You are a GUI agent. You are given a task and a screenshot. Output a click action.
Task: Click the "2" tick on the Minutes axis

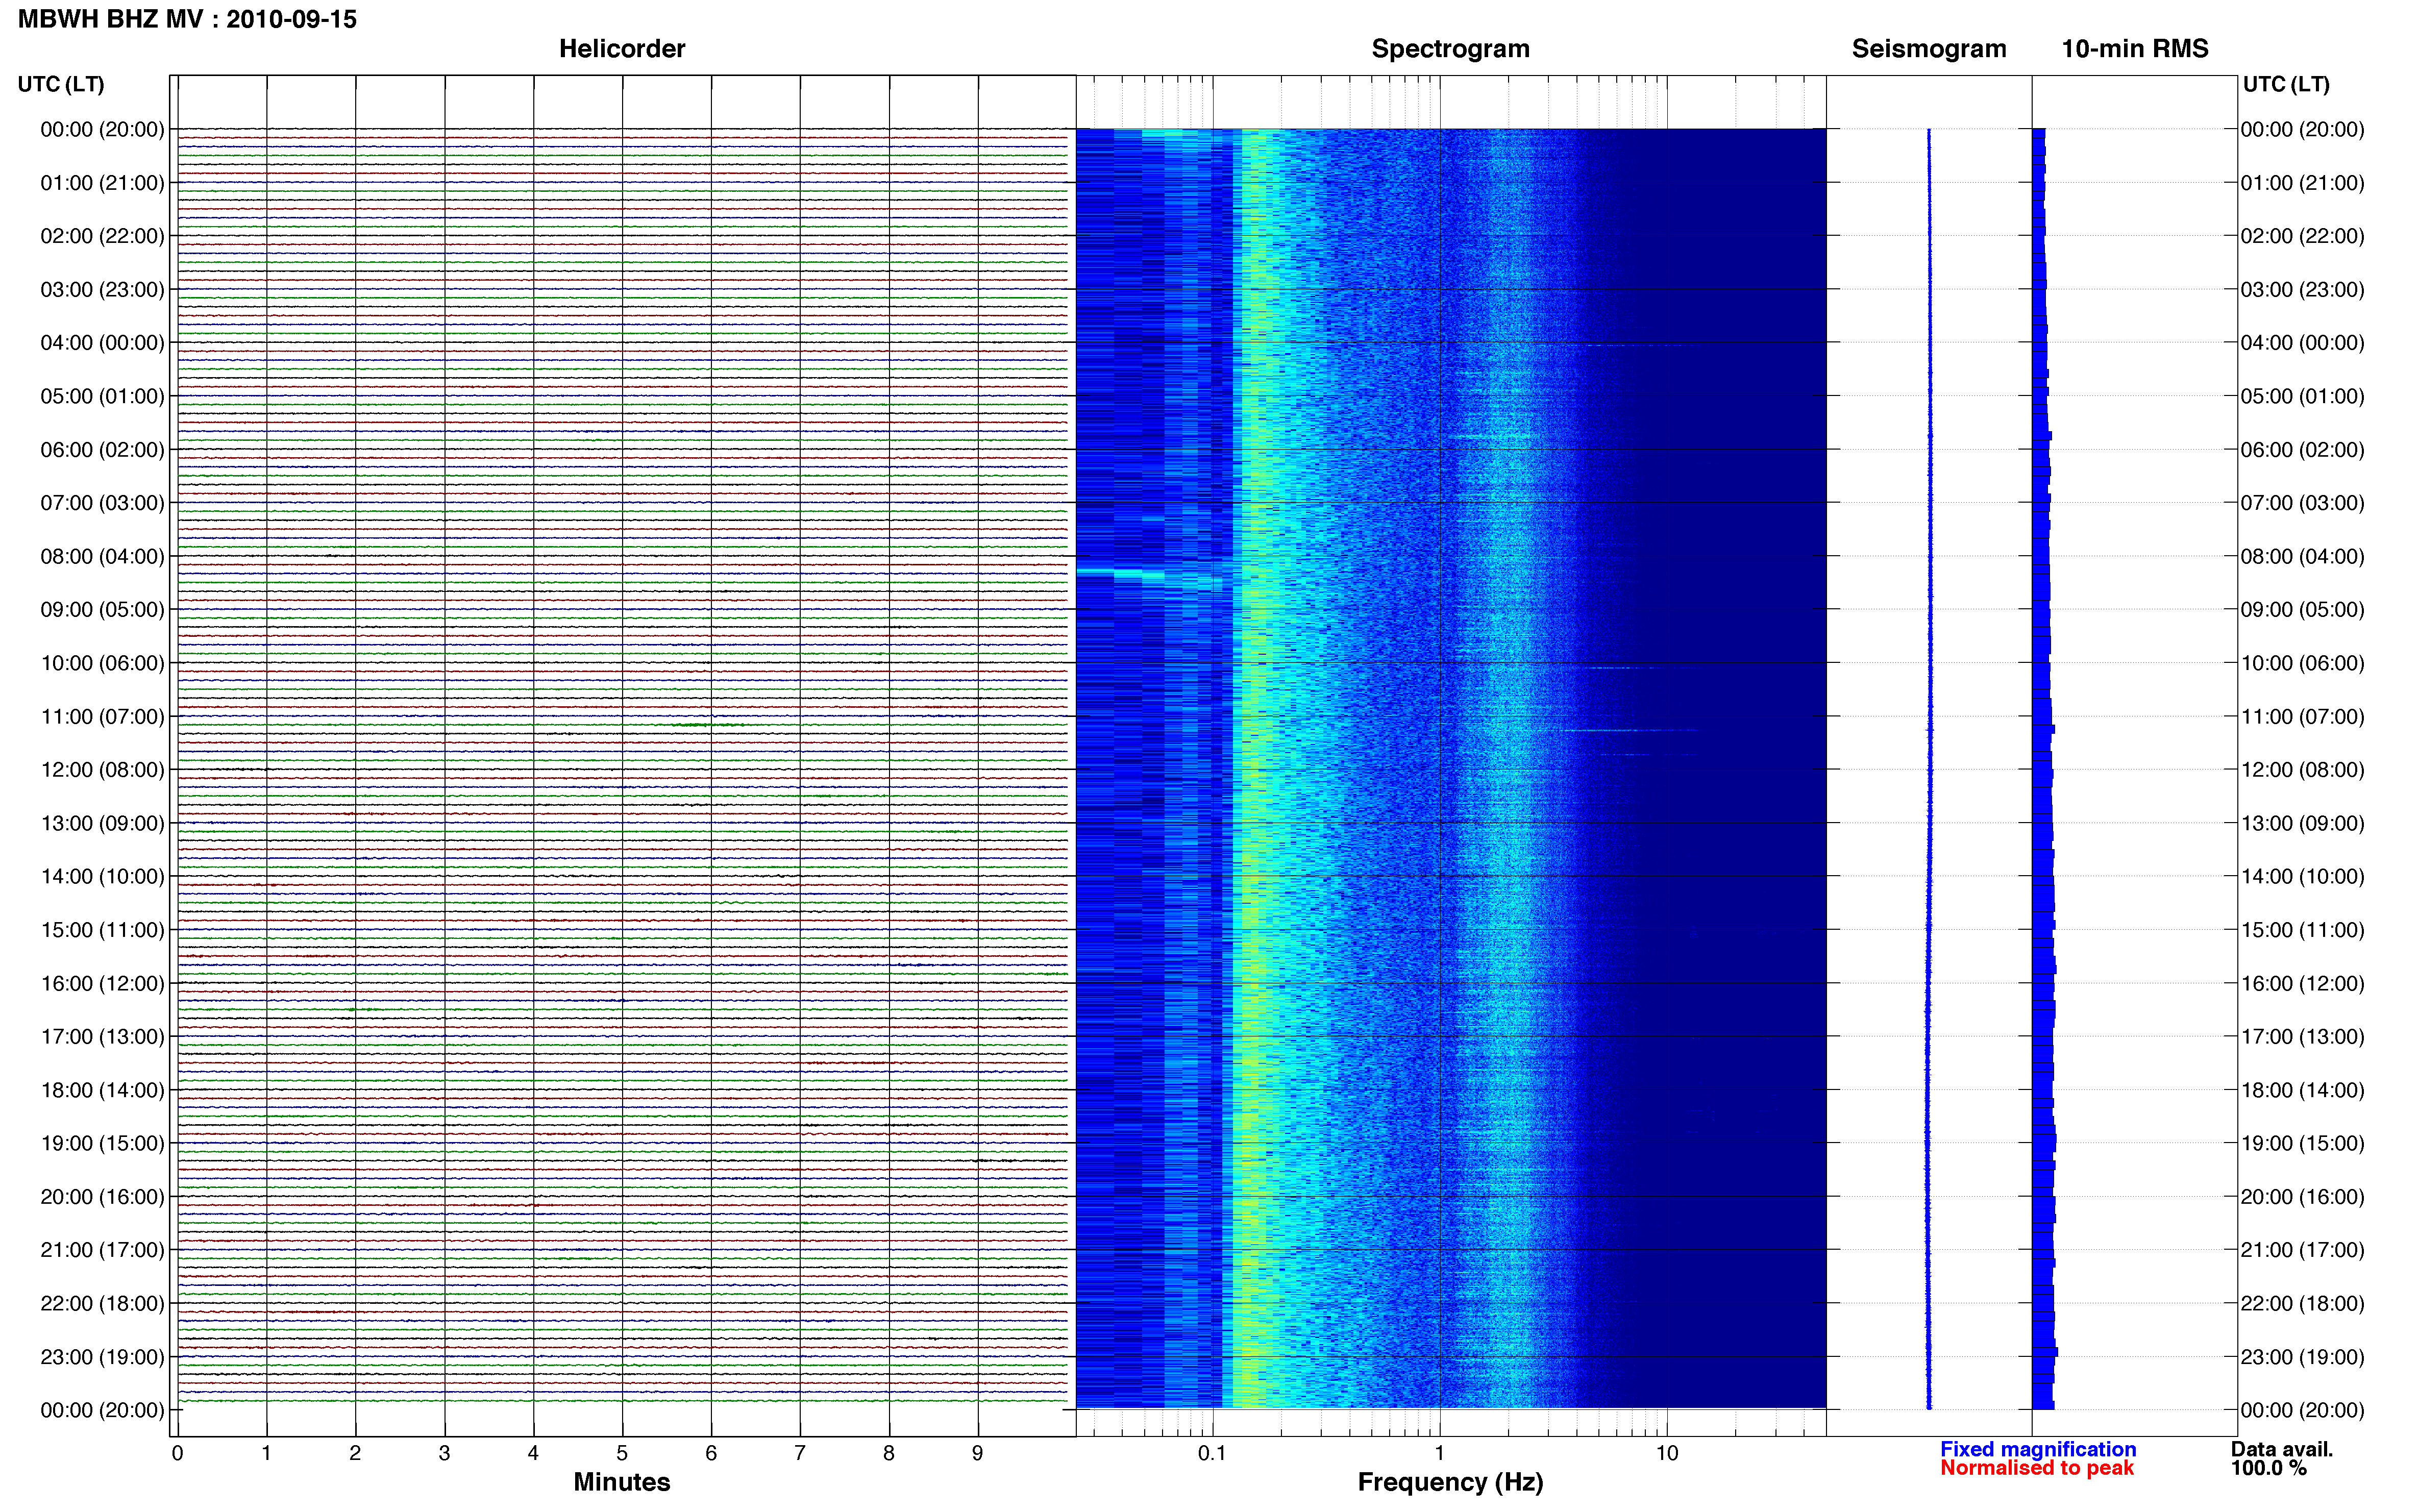coord(355,1454)
